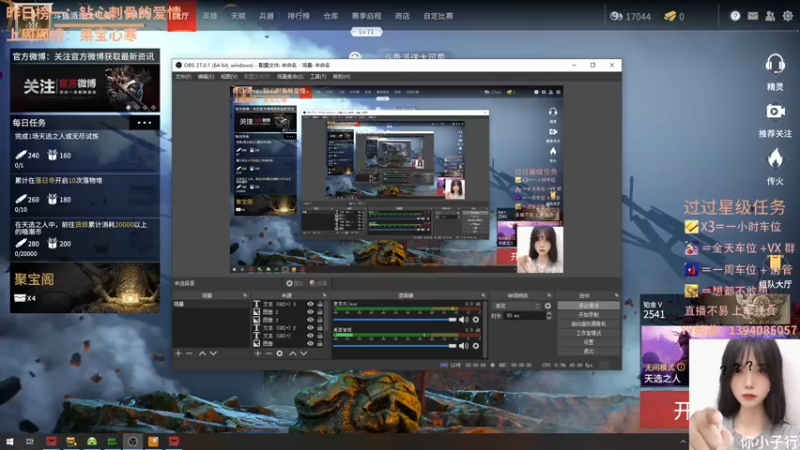This screenshot has width=800, height=450.
Task: Remove the scene with the minus icon
Action: [189, 353]
